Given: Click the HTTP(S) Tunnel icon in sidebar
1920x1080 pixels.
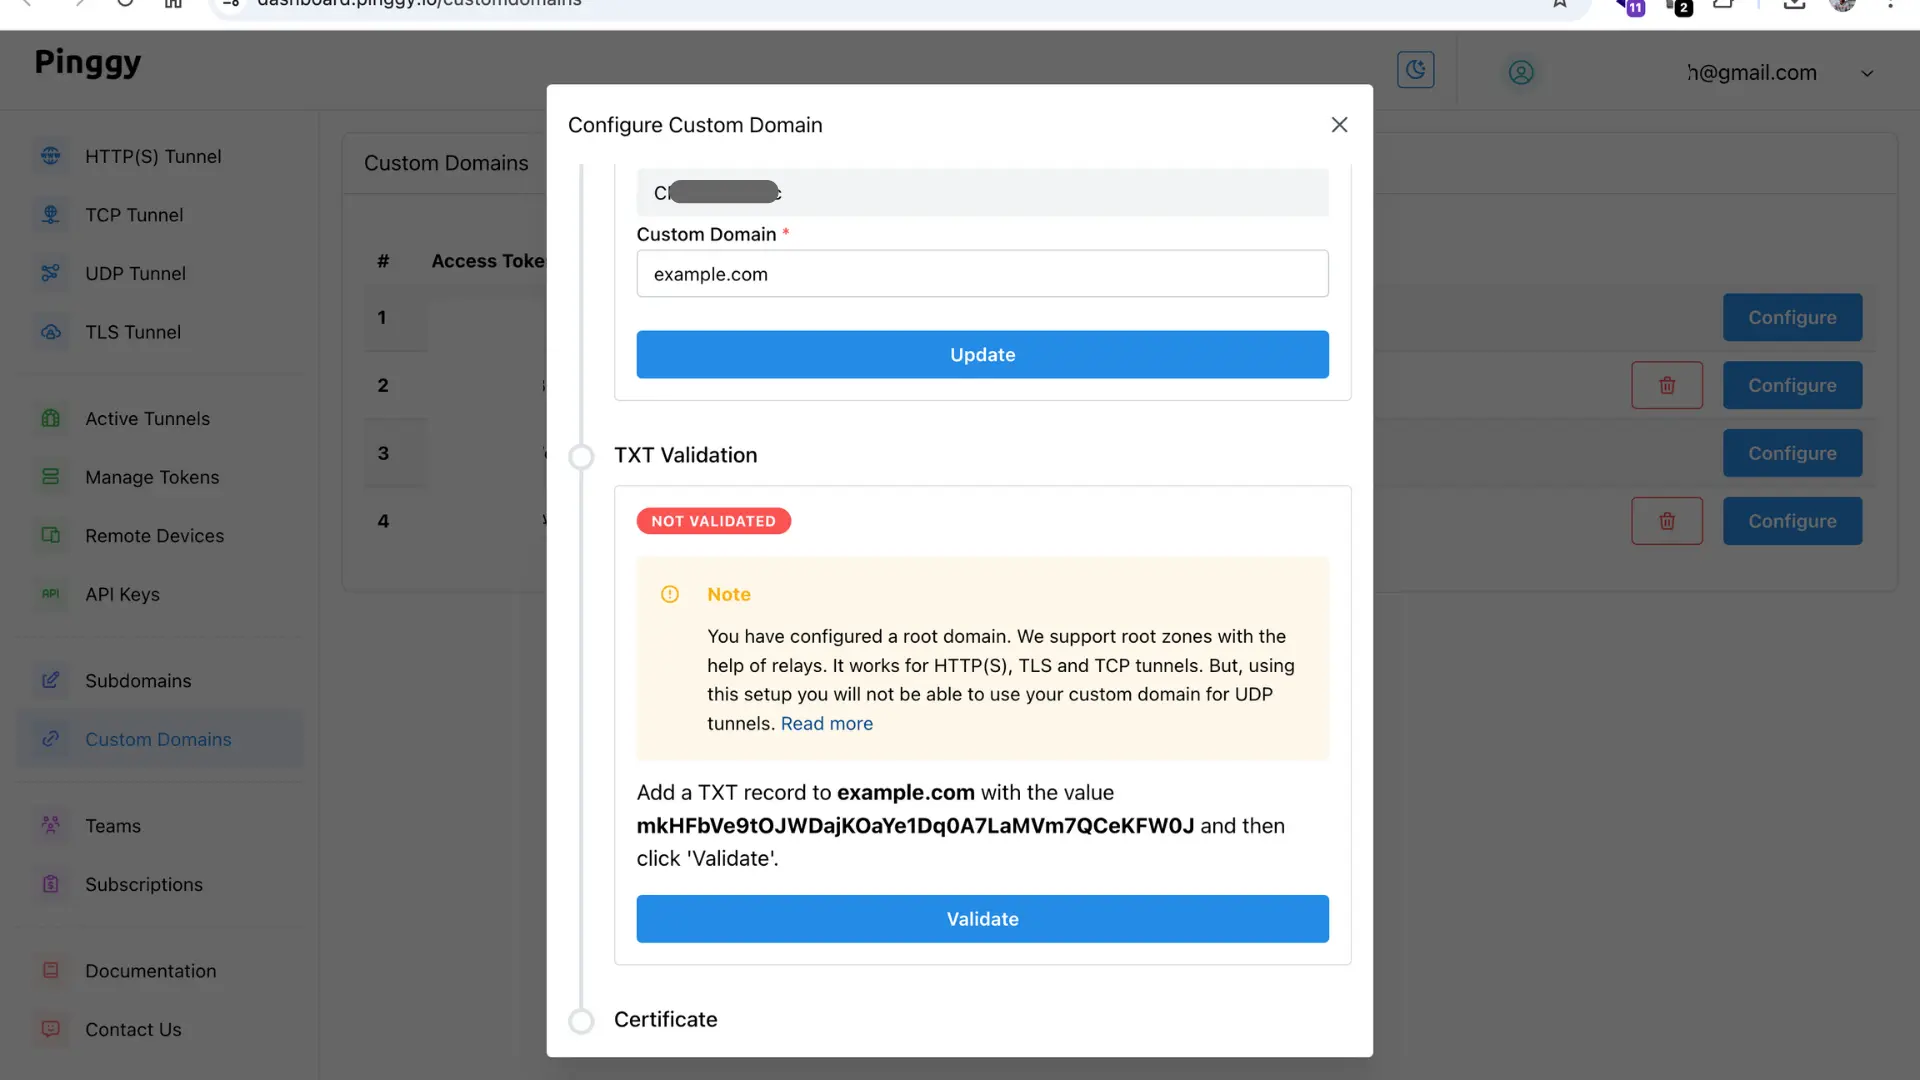Looking at the screenshot, I should 49,156.
